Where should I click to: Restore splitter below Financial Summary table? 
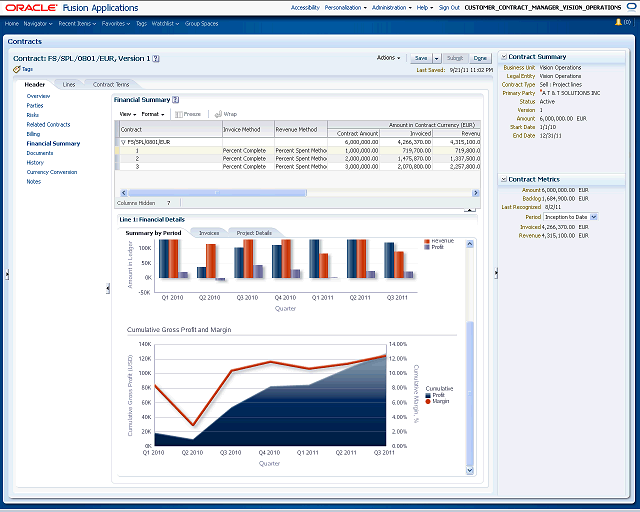470,210
